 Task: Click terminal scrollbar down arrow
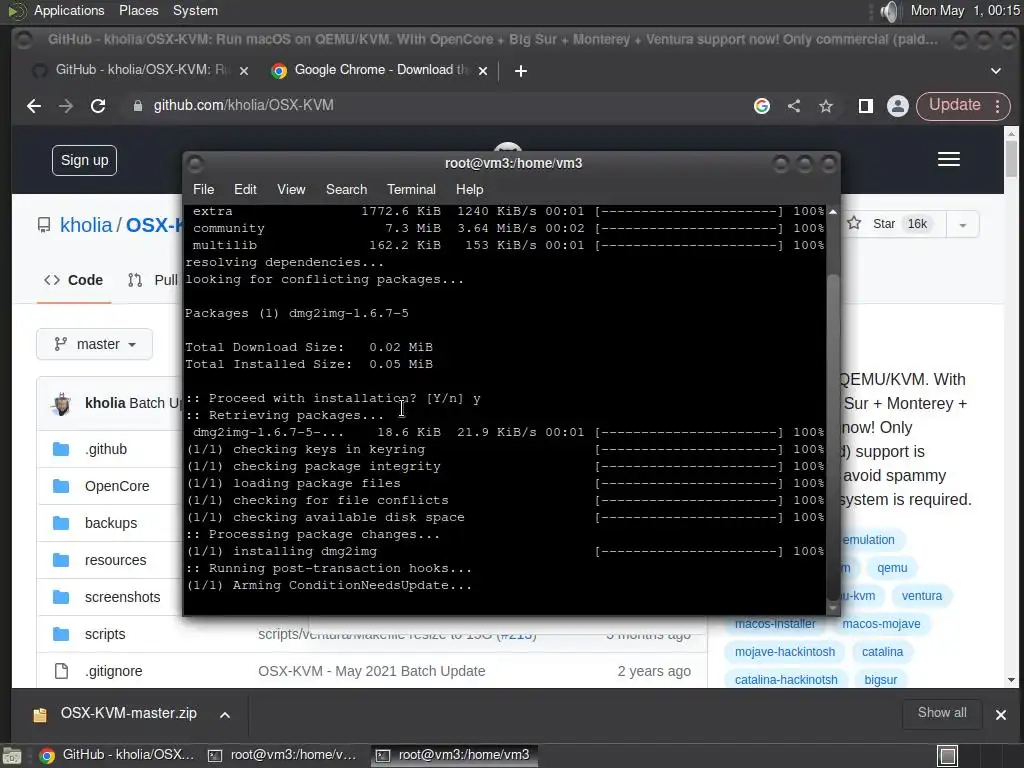(x=833, y=608)
